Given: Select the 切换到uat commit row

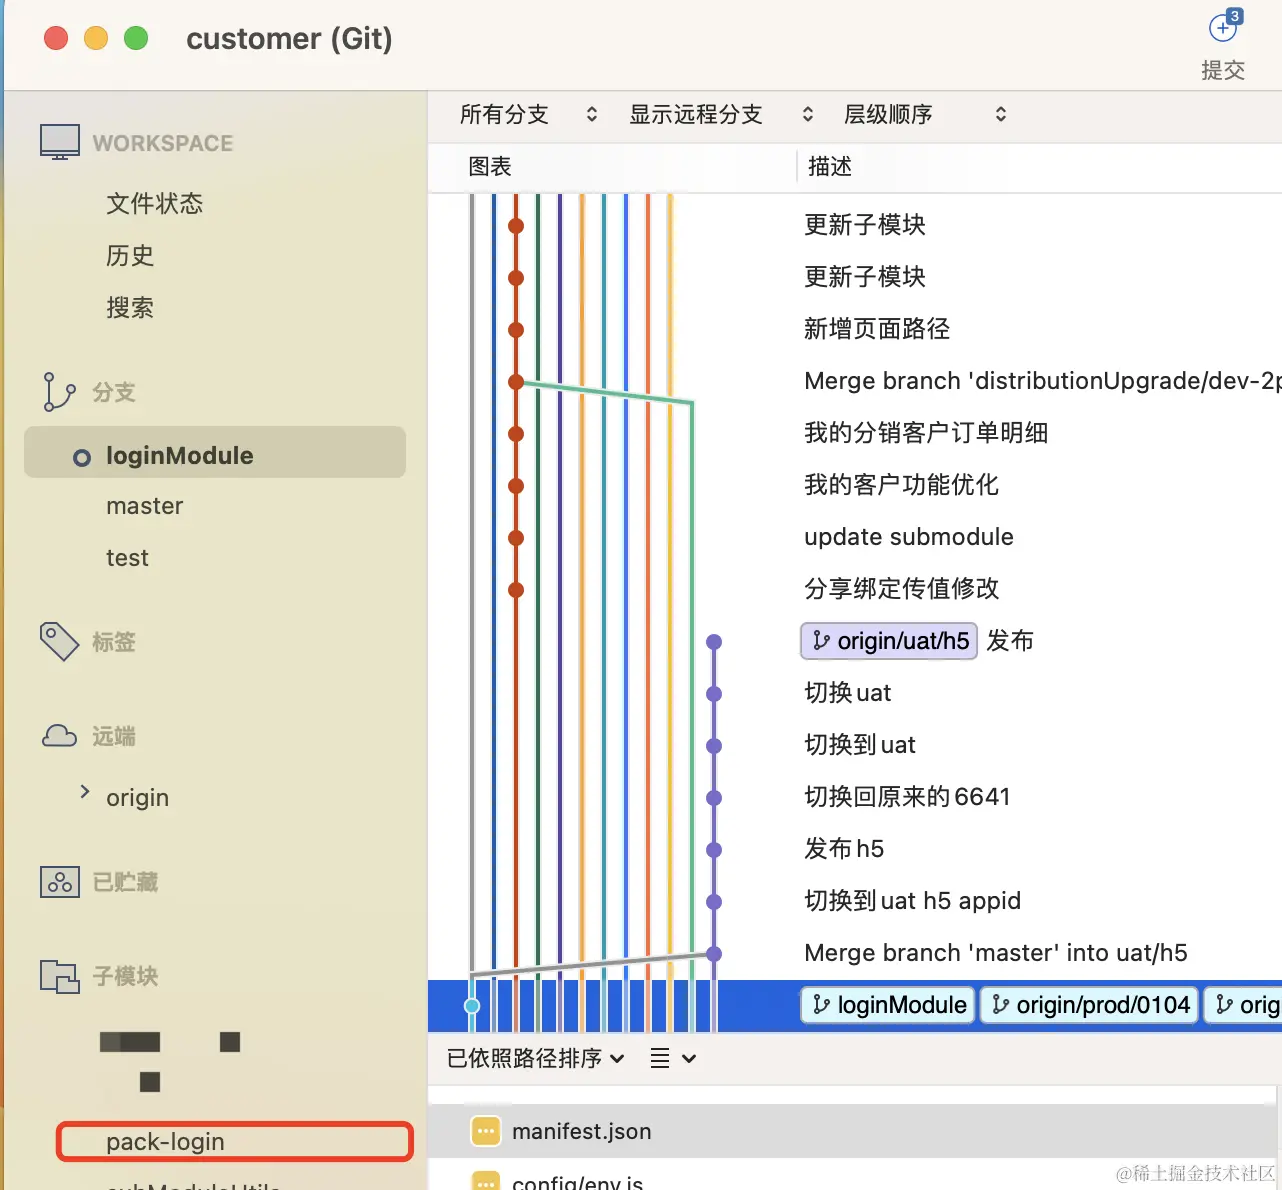Looking at the screenshot, I should pyautogui.click(x=860, y=745).
